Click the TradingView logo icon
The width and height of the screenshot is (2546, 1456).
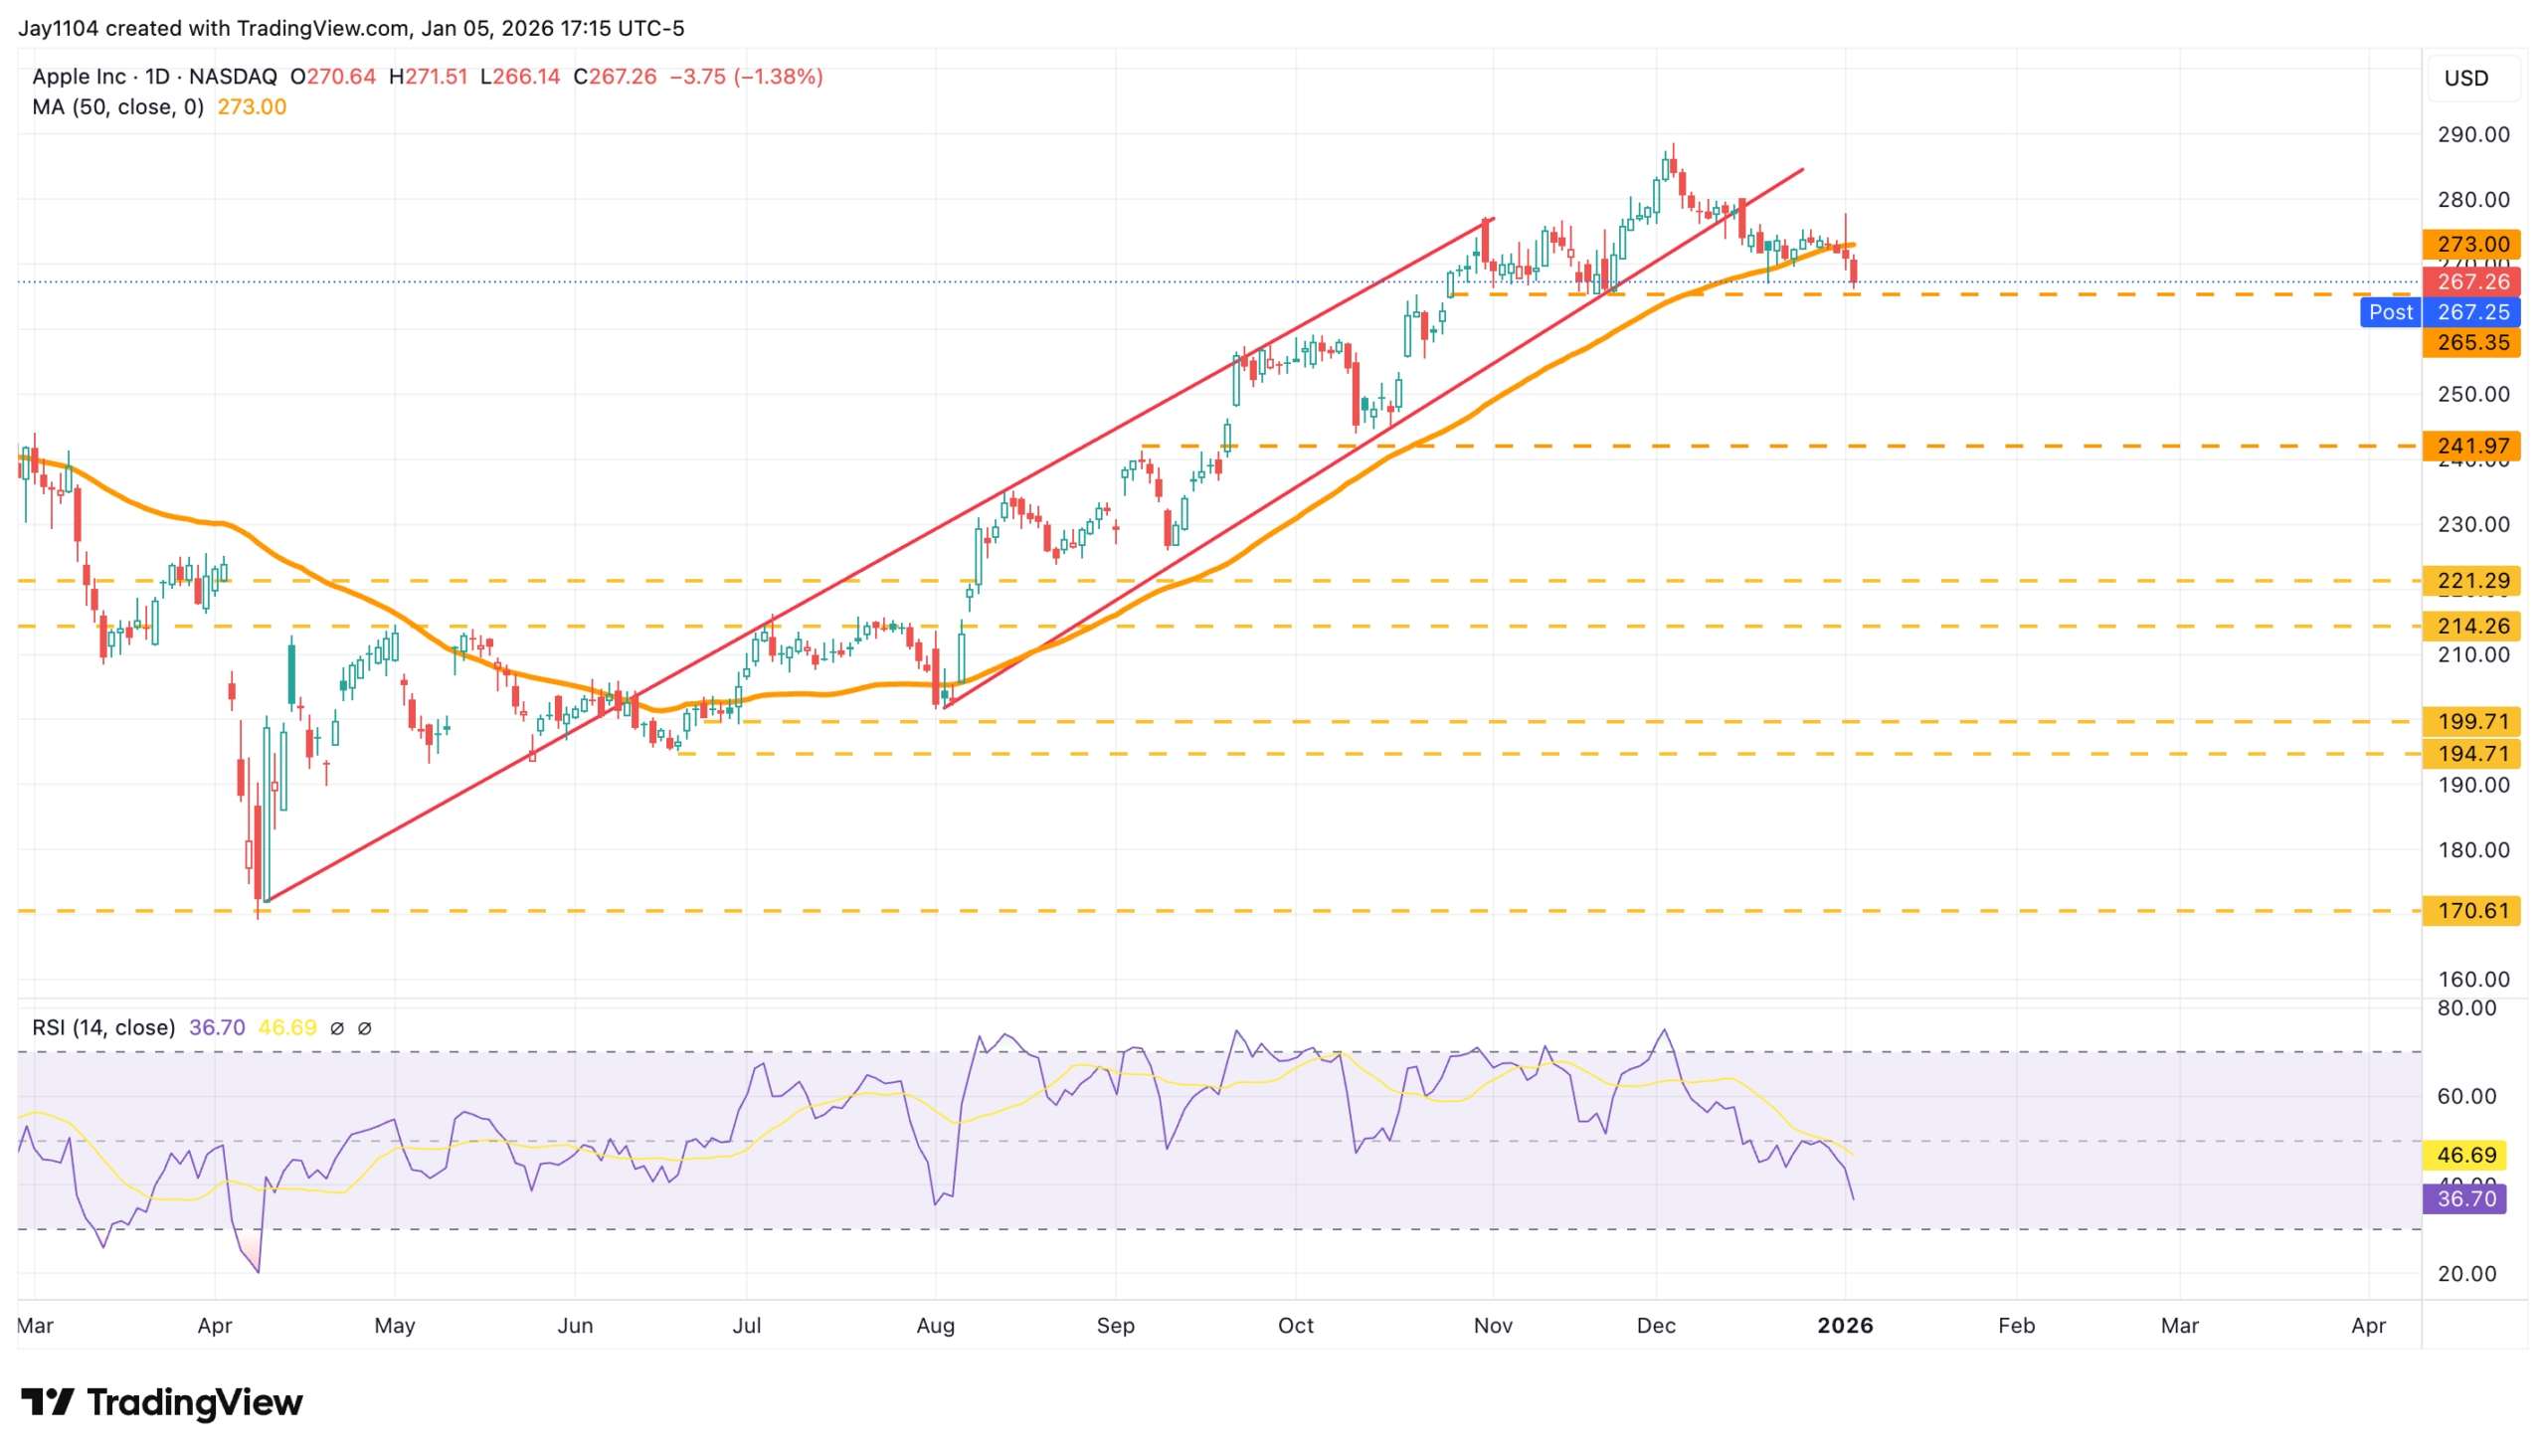click(x=47, y=1402)
